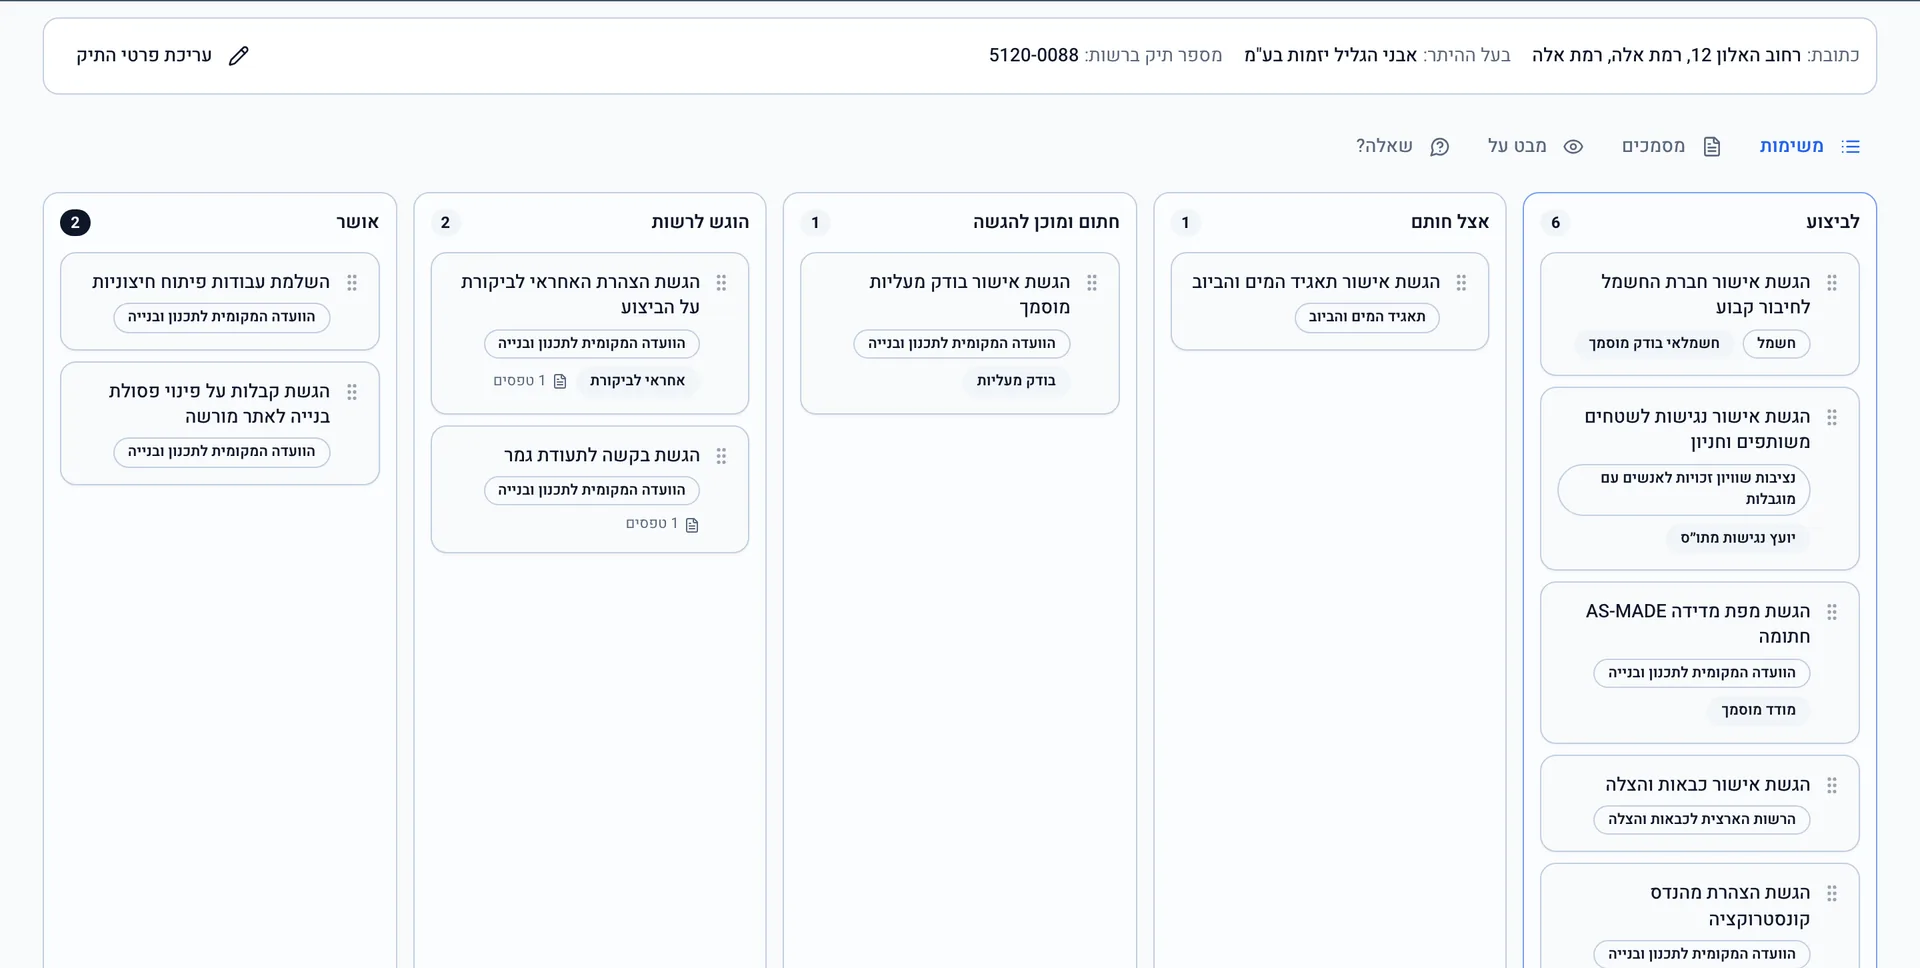The height and width of the screenshot is (968, 1920).
Task: Click drag handle on השלמת עבודות פיתוח חיצוניות card
Action: pyautogui.click(x=352, y=283)
